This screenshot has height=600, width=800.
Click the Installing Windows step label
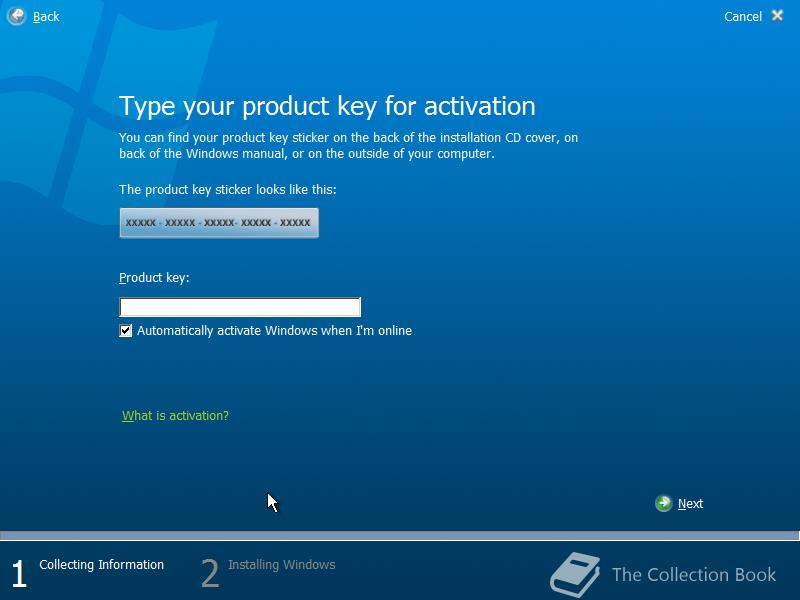[x=282, y=565]
